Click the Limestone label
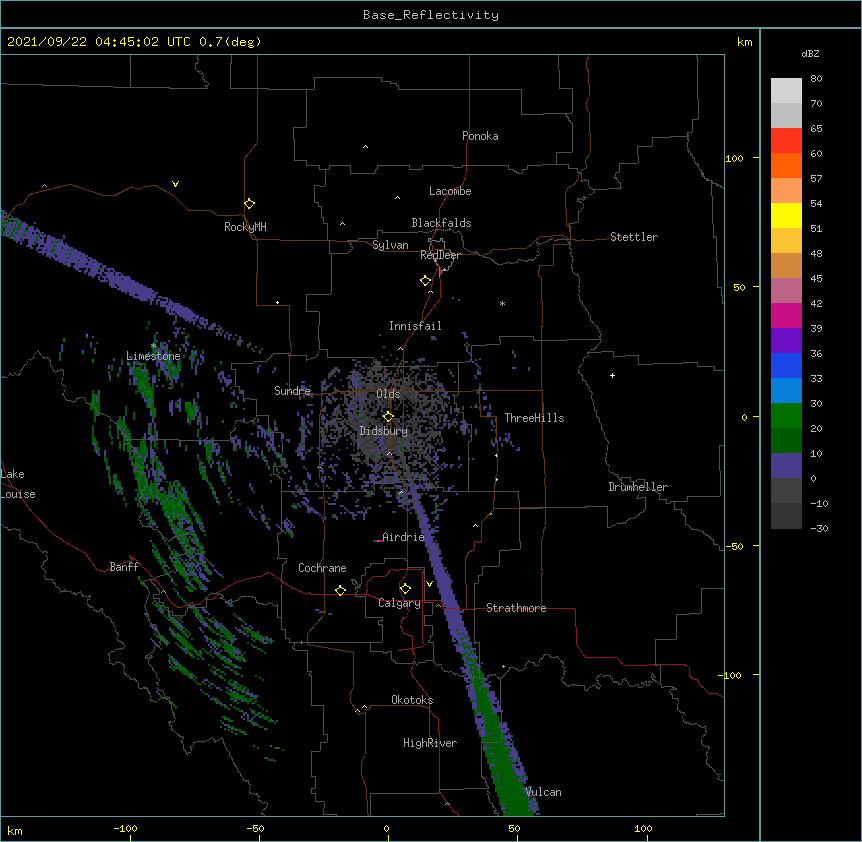 coord(153,356)
